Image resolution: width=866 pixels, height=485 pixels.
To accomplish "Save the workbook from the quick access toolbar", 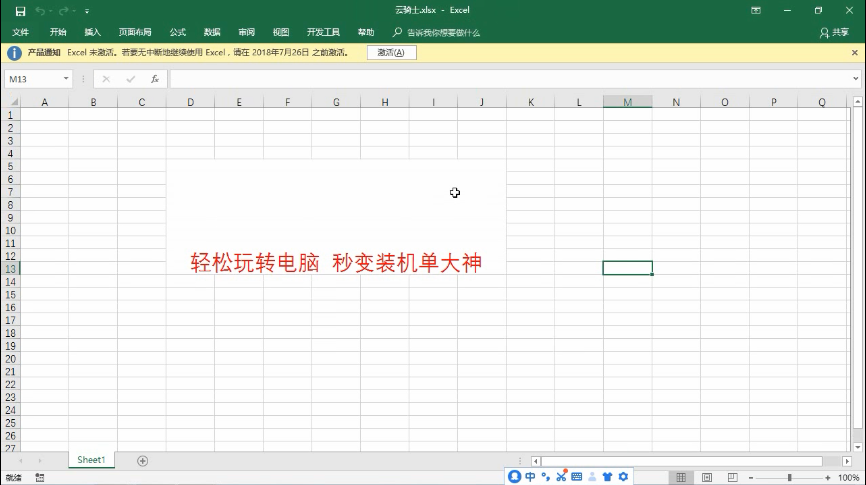I will (20, 11).
